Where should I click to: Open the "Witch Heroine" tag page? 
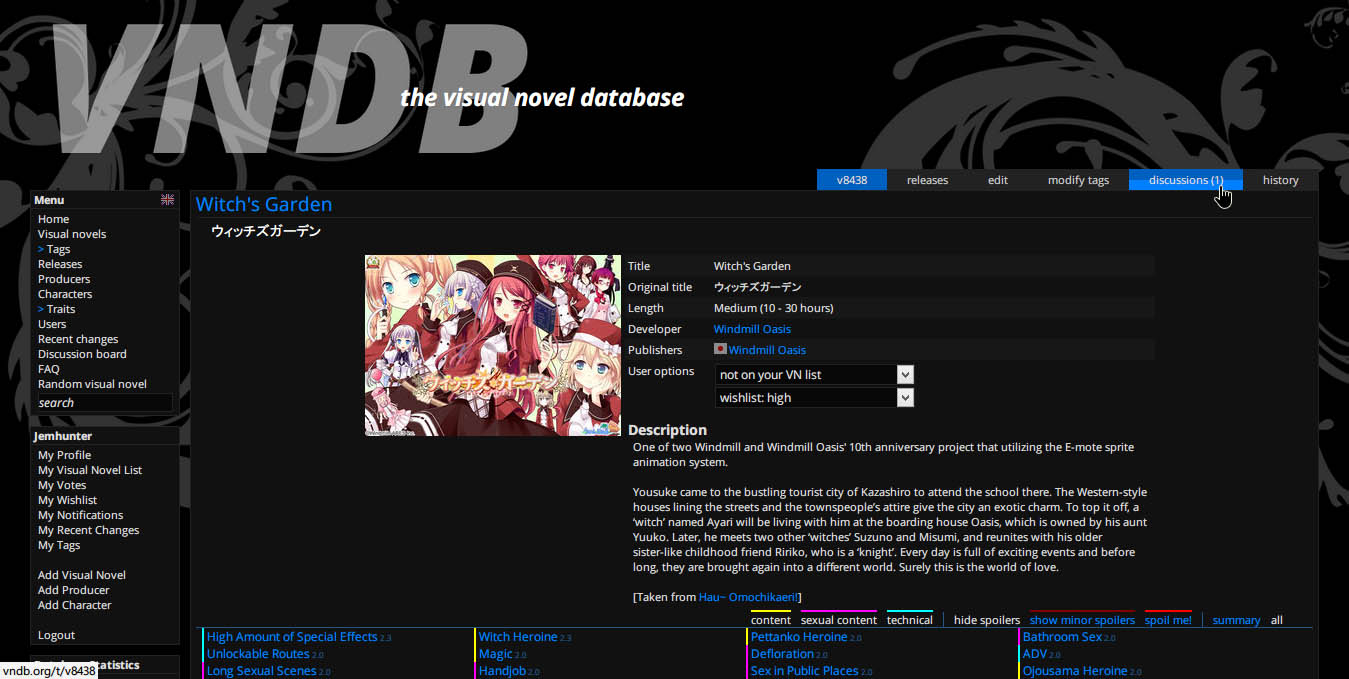click(518, 636)
